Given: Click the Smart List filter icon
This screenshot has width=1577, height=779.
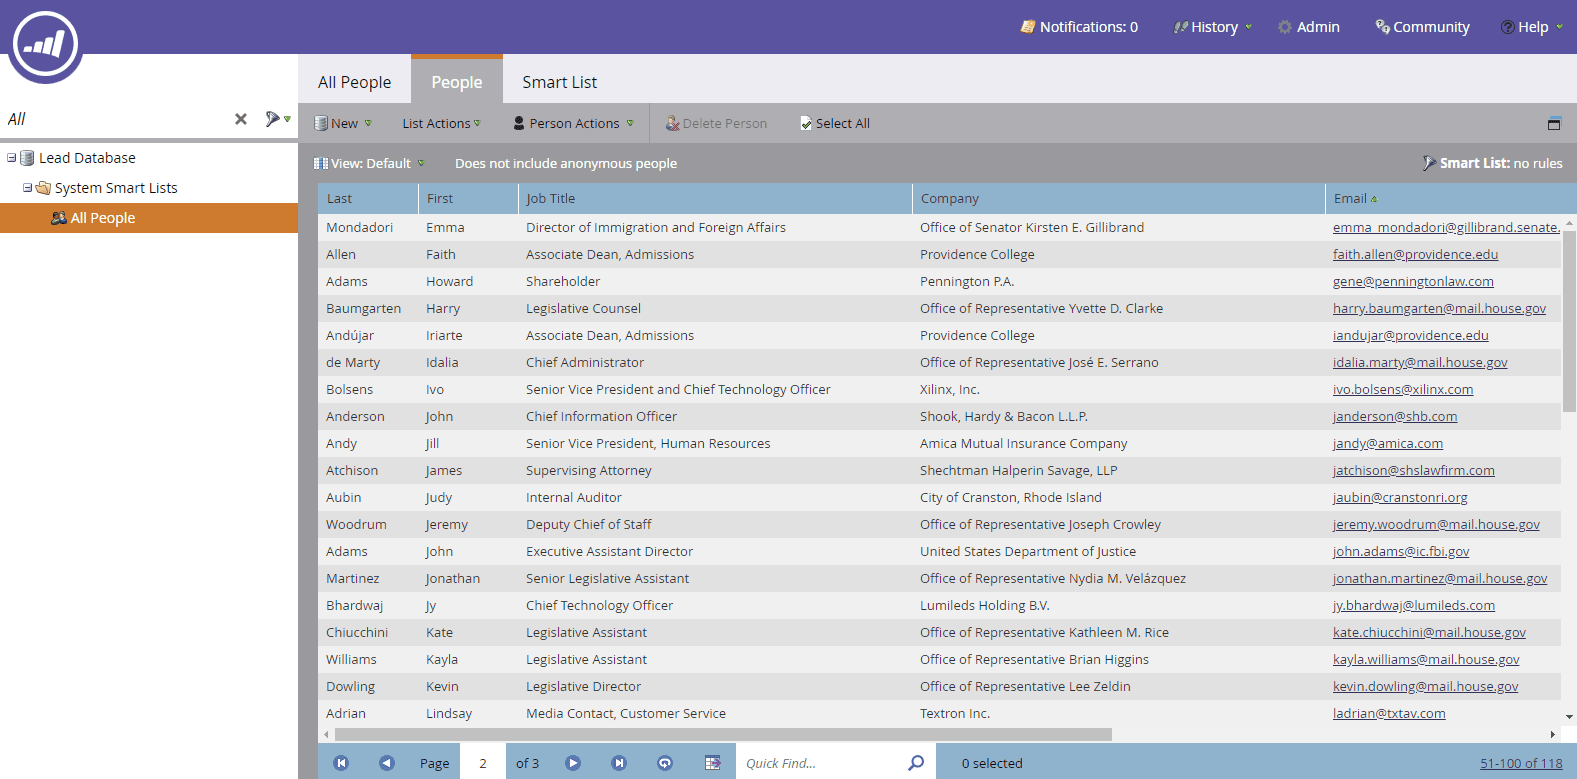Looking at the screenshot, I should pyautogui.click(x=1430, y=163).
